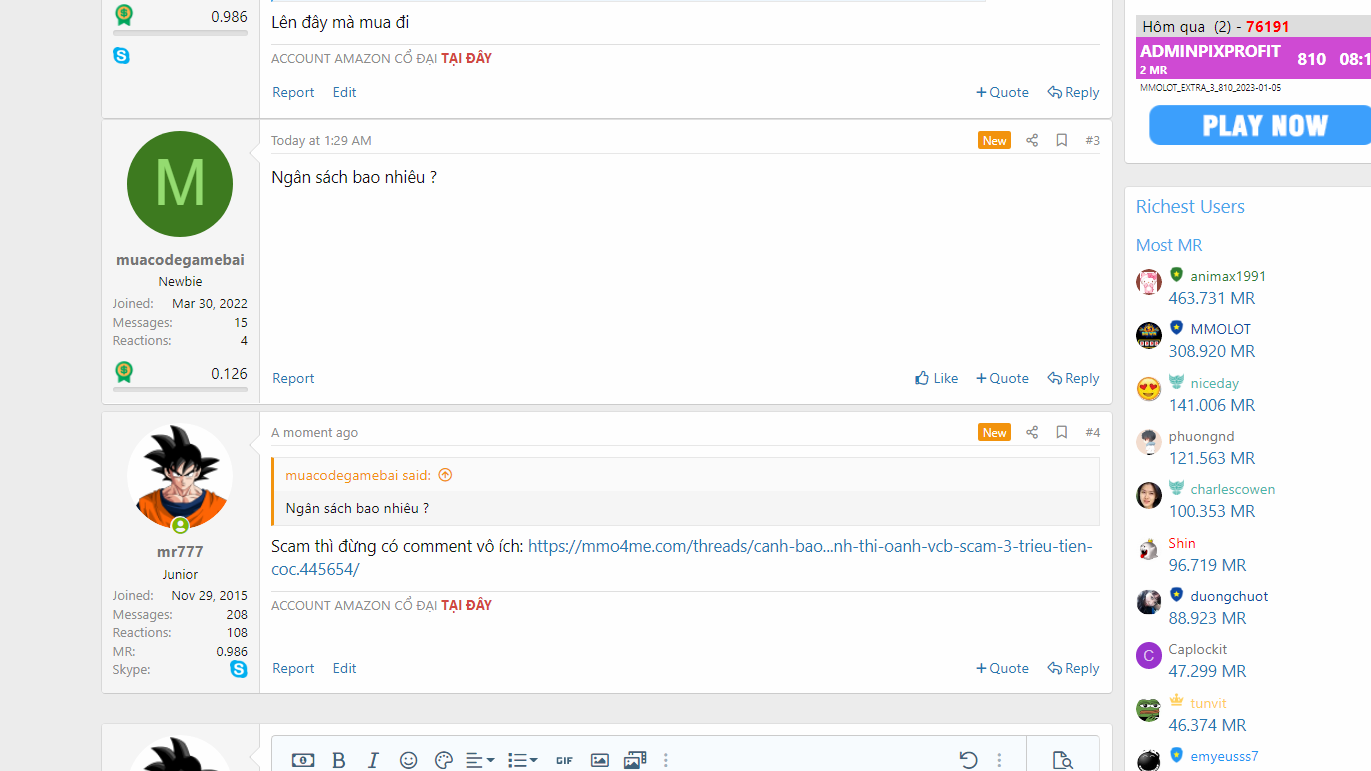This screenshot has width=1371, height=771.
Task: Click the editor preview icon
Action: (x=1063, y=760)
